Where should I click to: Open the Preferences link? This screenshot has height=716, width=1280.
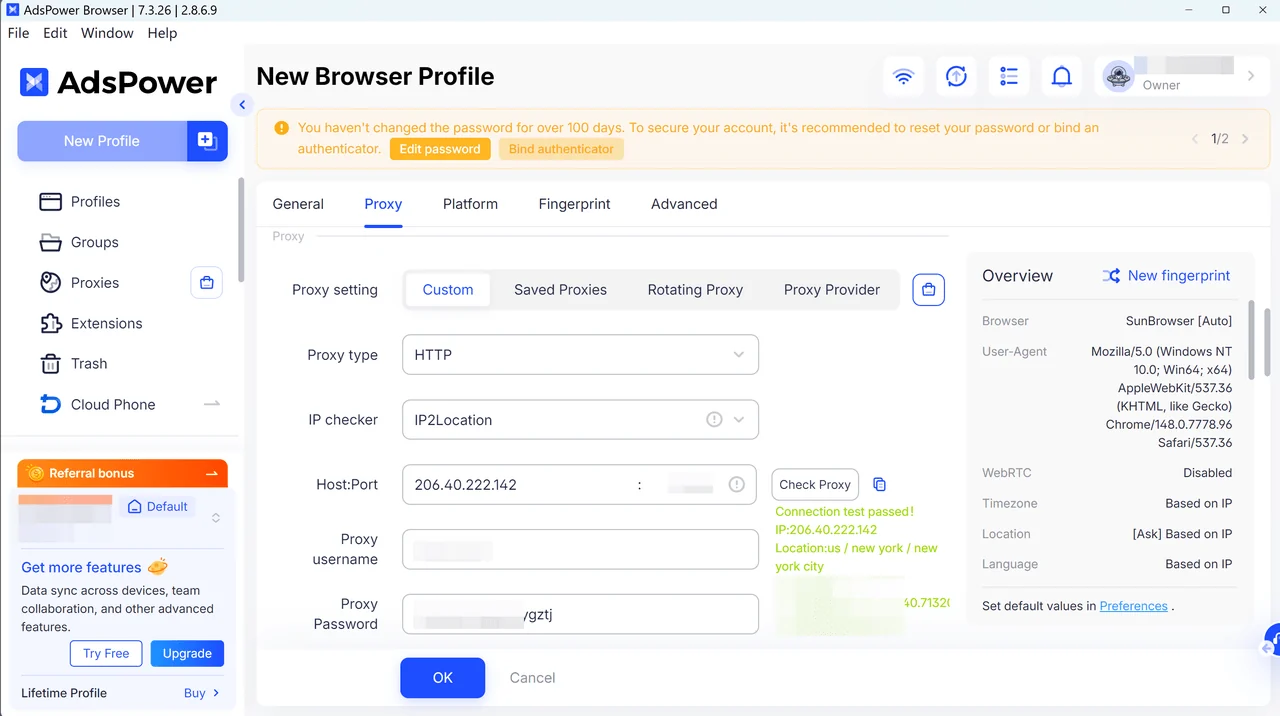click(x=1133, y=606)
